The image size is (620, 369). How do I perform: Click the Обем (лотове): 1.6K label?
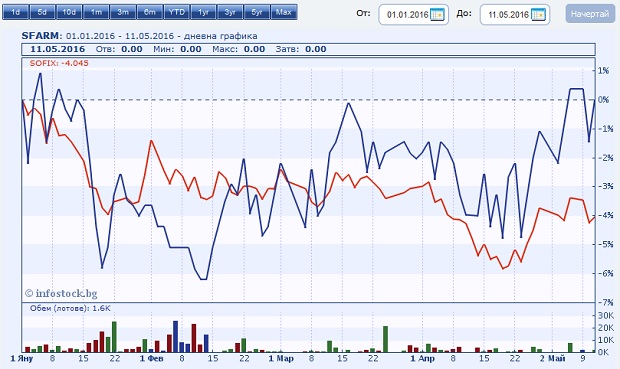pos(70,308)
